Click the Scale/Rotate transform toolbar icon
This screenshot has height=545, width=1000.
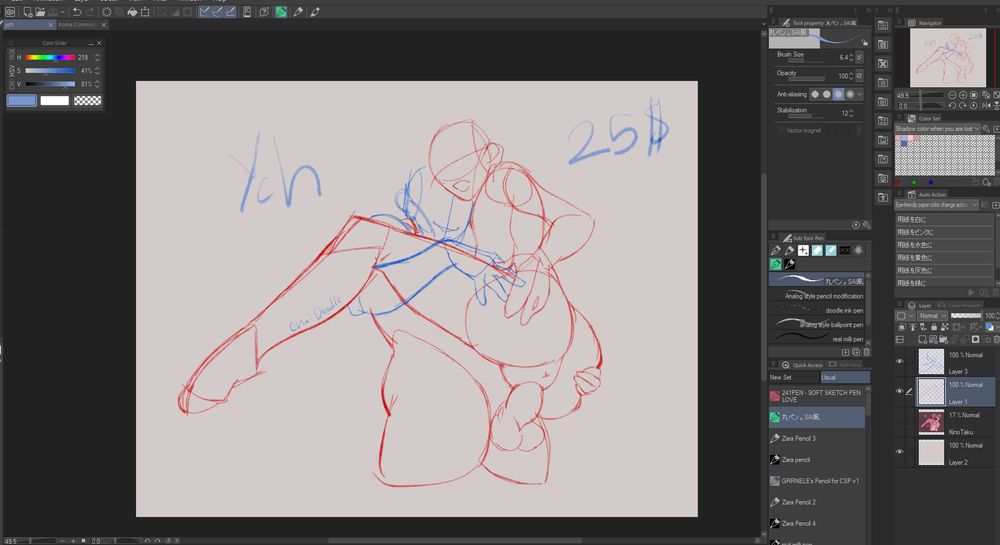[x=145, y=12]
